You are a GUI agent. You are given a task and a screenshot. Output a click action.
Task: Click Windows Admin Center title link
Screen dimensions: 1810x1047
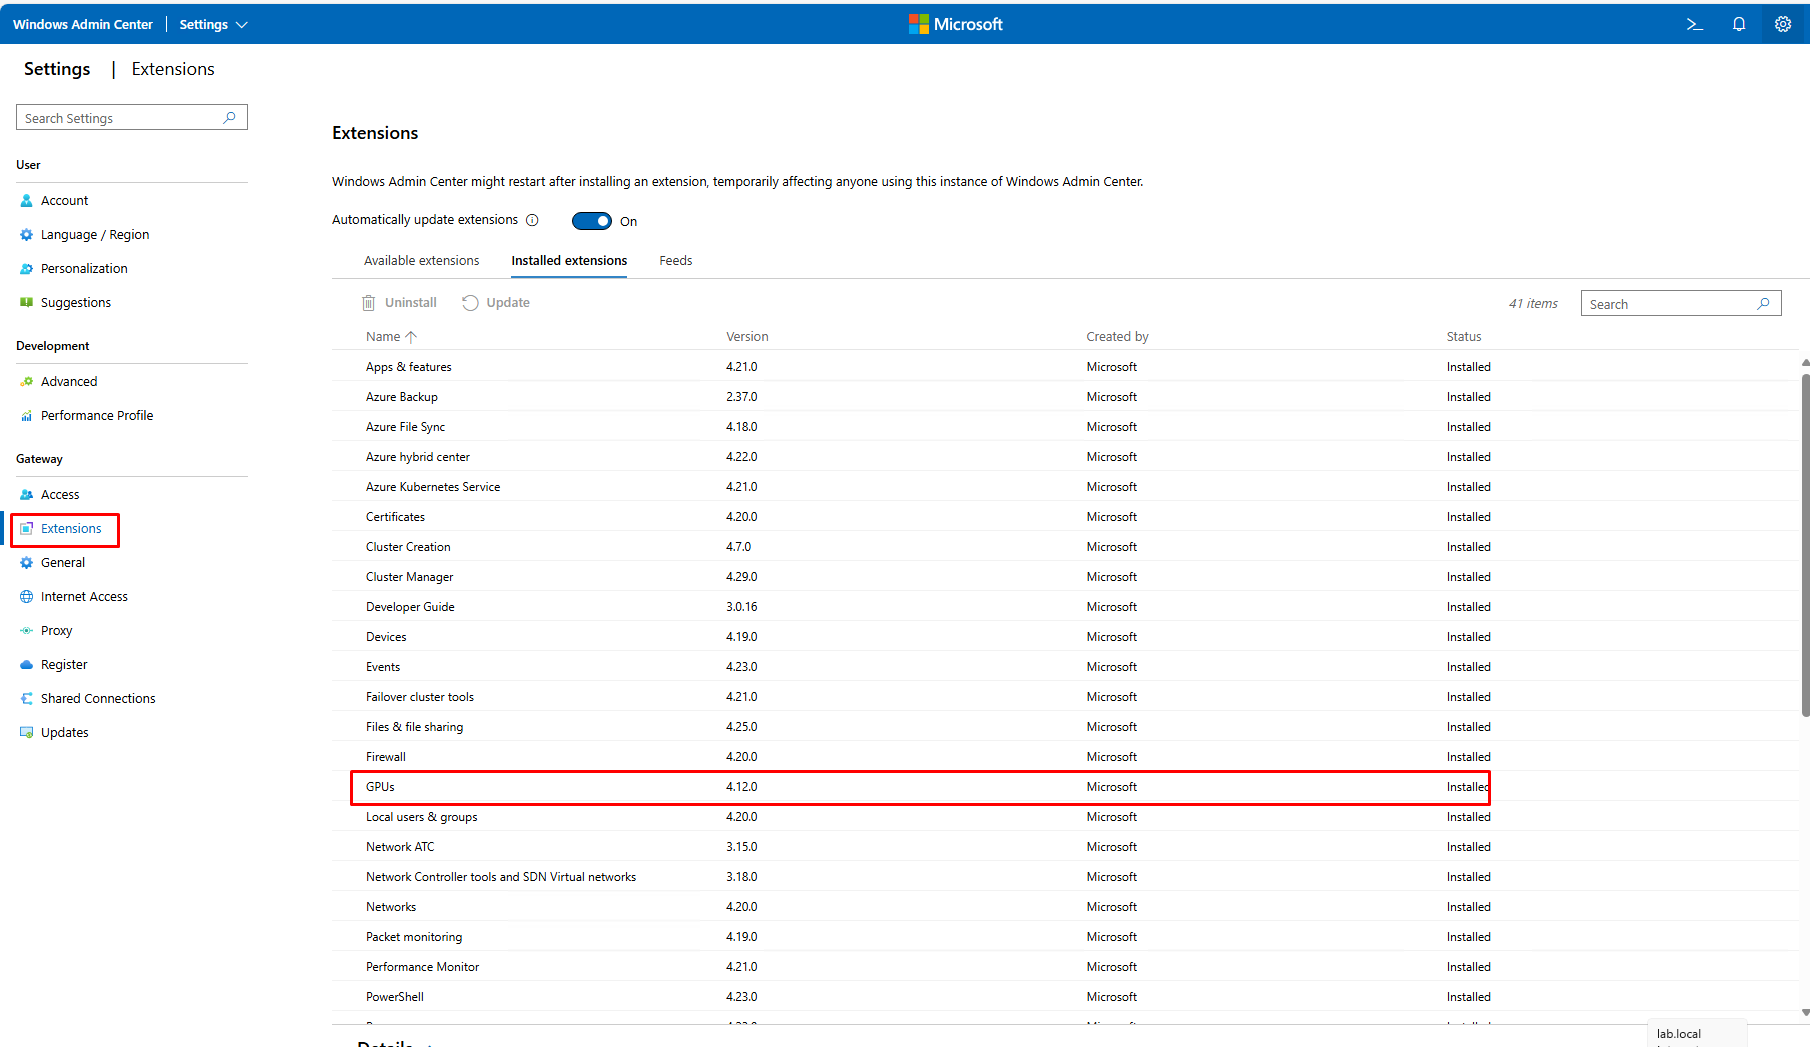(83, 24)
